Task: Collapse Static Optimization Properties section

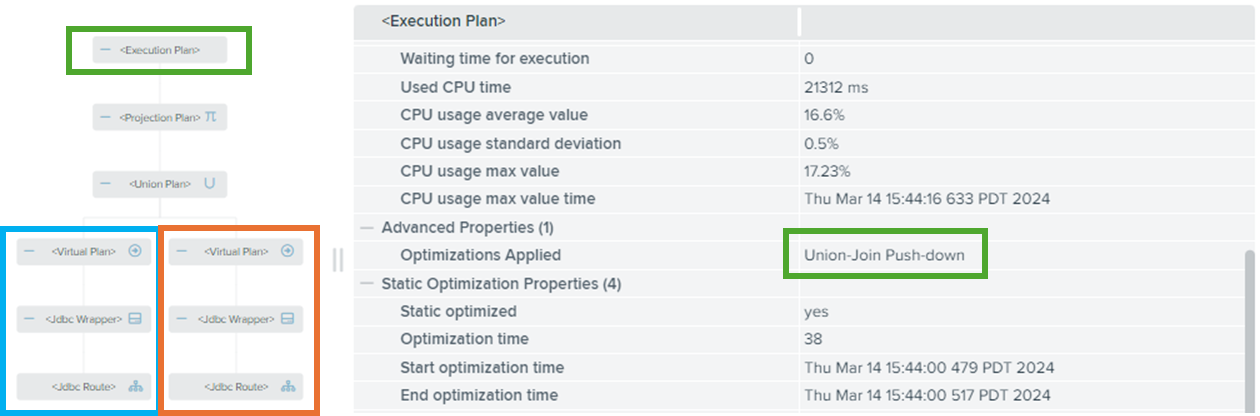Action: coord(368,284)
